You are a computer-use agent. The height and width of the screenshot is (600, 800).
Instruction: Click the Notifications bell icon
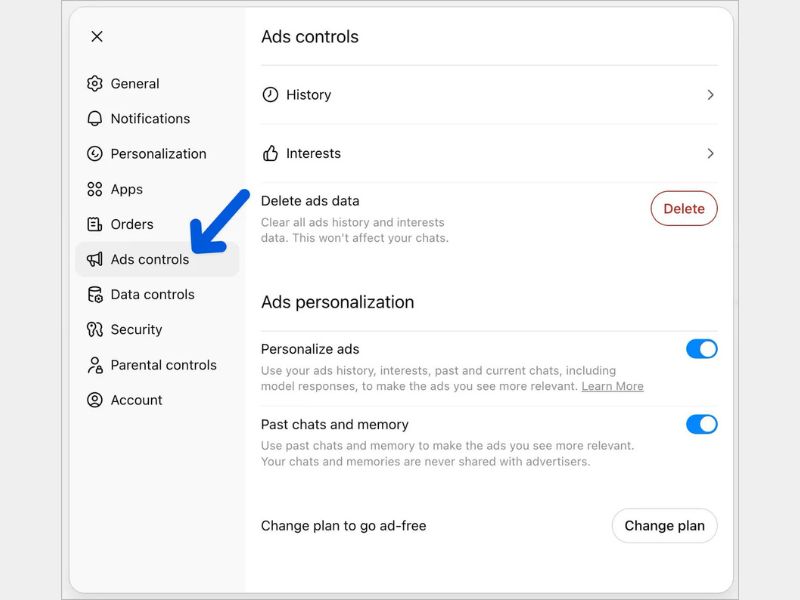(x=95, y=119)
